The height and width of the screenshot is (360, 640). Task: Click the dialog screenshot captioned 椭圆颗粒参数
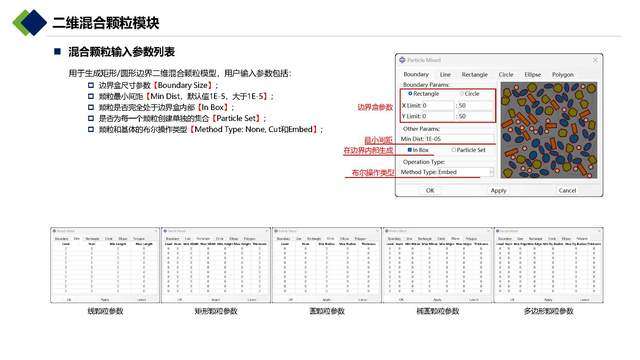point(438,265)
